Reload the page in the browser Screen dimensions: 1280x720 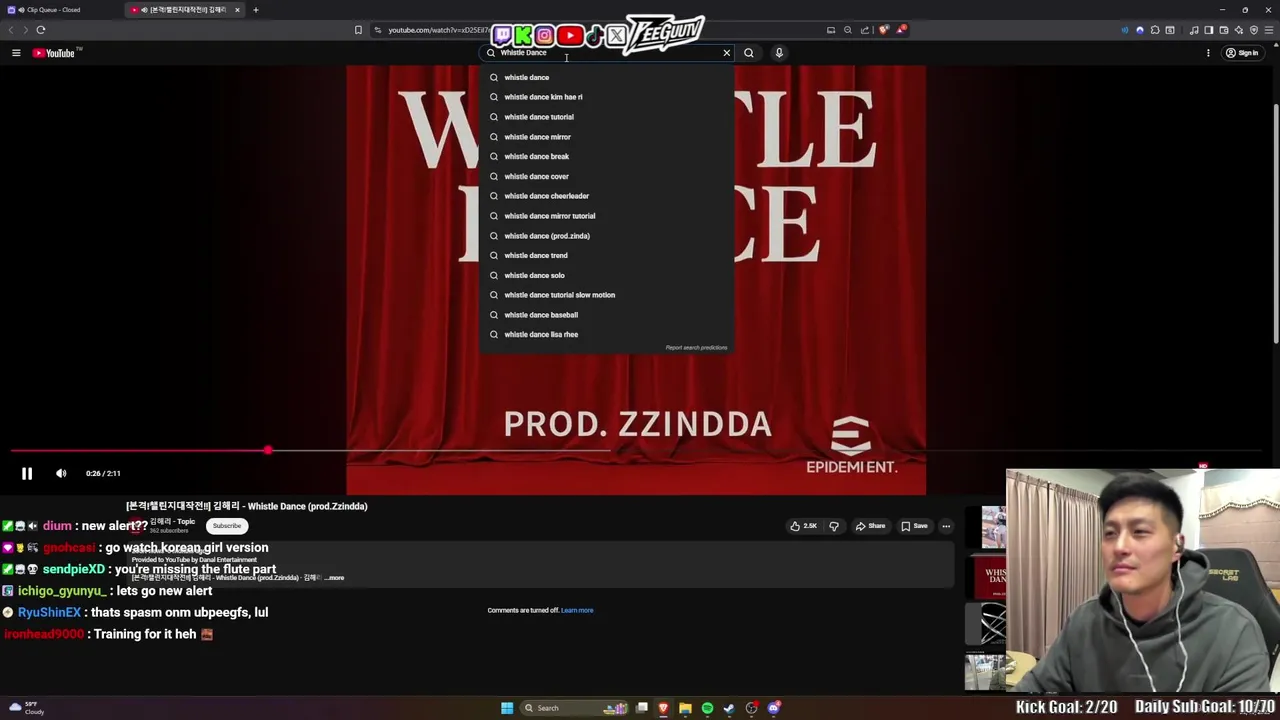41,30
